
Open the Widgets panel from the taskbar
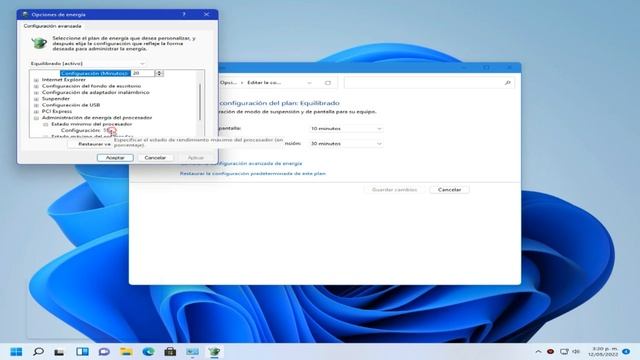(x=82, y=351)
